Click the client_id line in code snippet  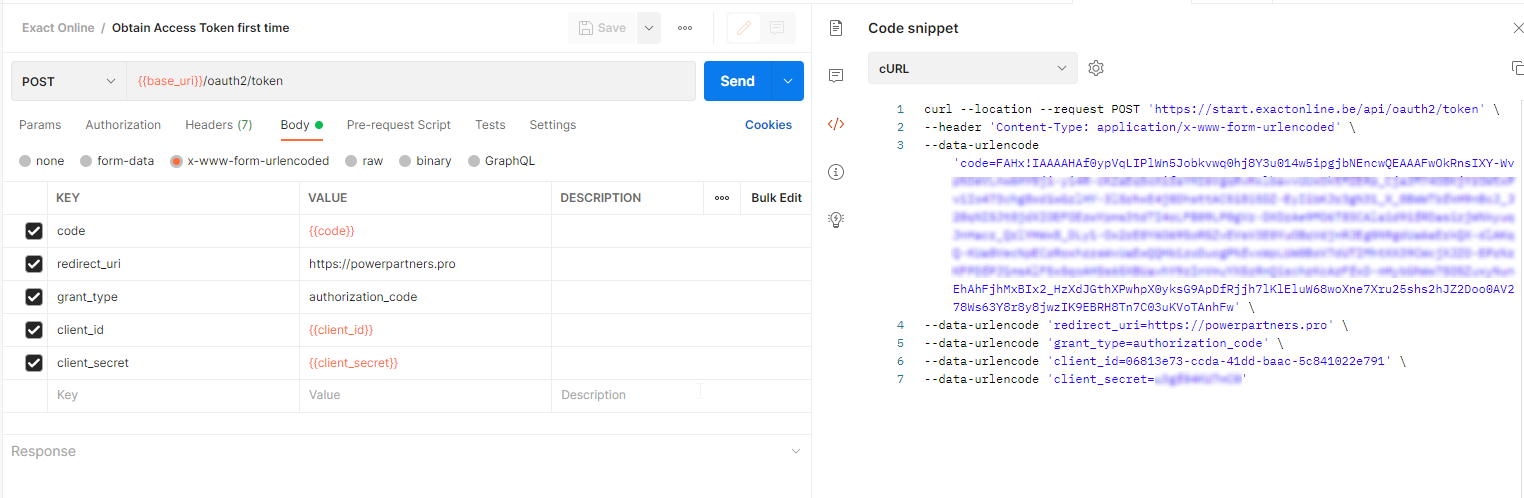1165,361
